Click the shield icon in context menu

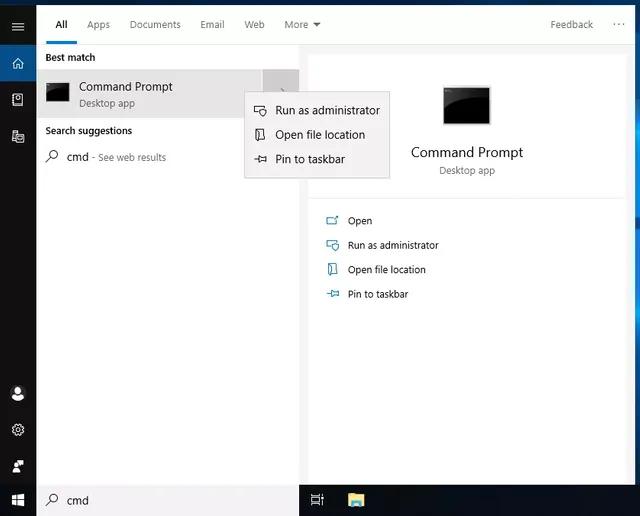[260, 111]
